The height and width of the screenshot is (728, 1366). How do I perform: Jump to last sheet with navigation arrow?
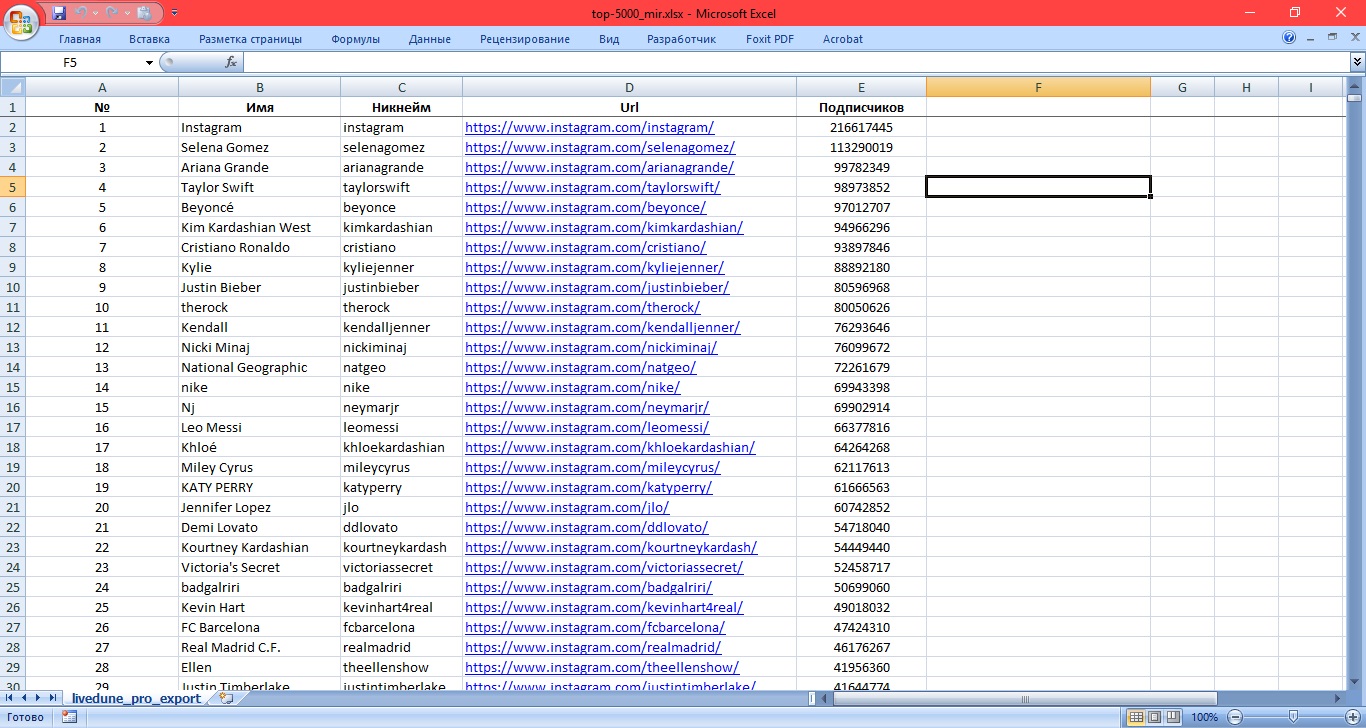[x=52, y=698]
